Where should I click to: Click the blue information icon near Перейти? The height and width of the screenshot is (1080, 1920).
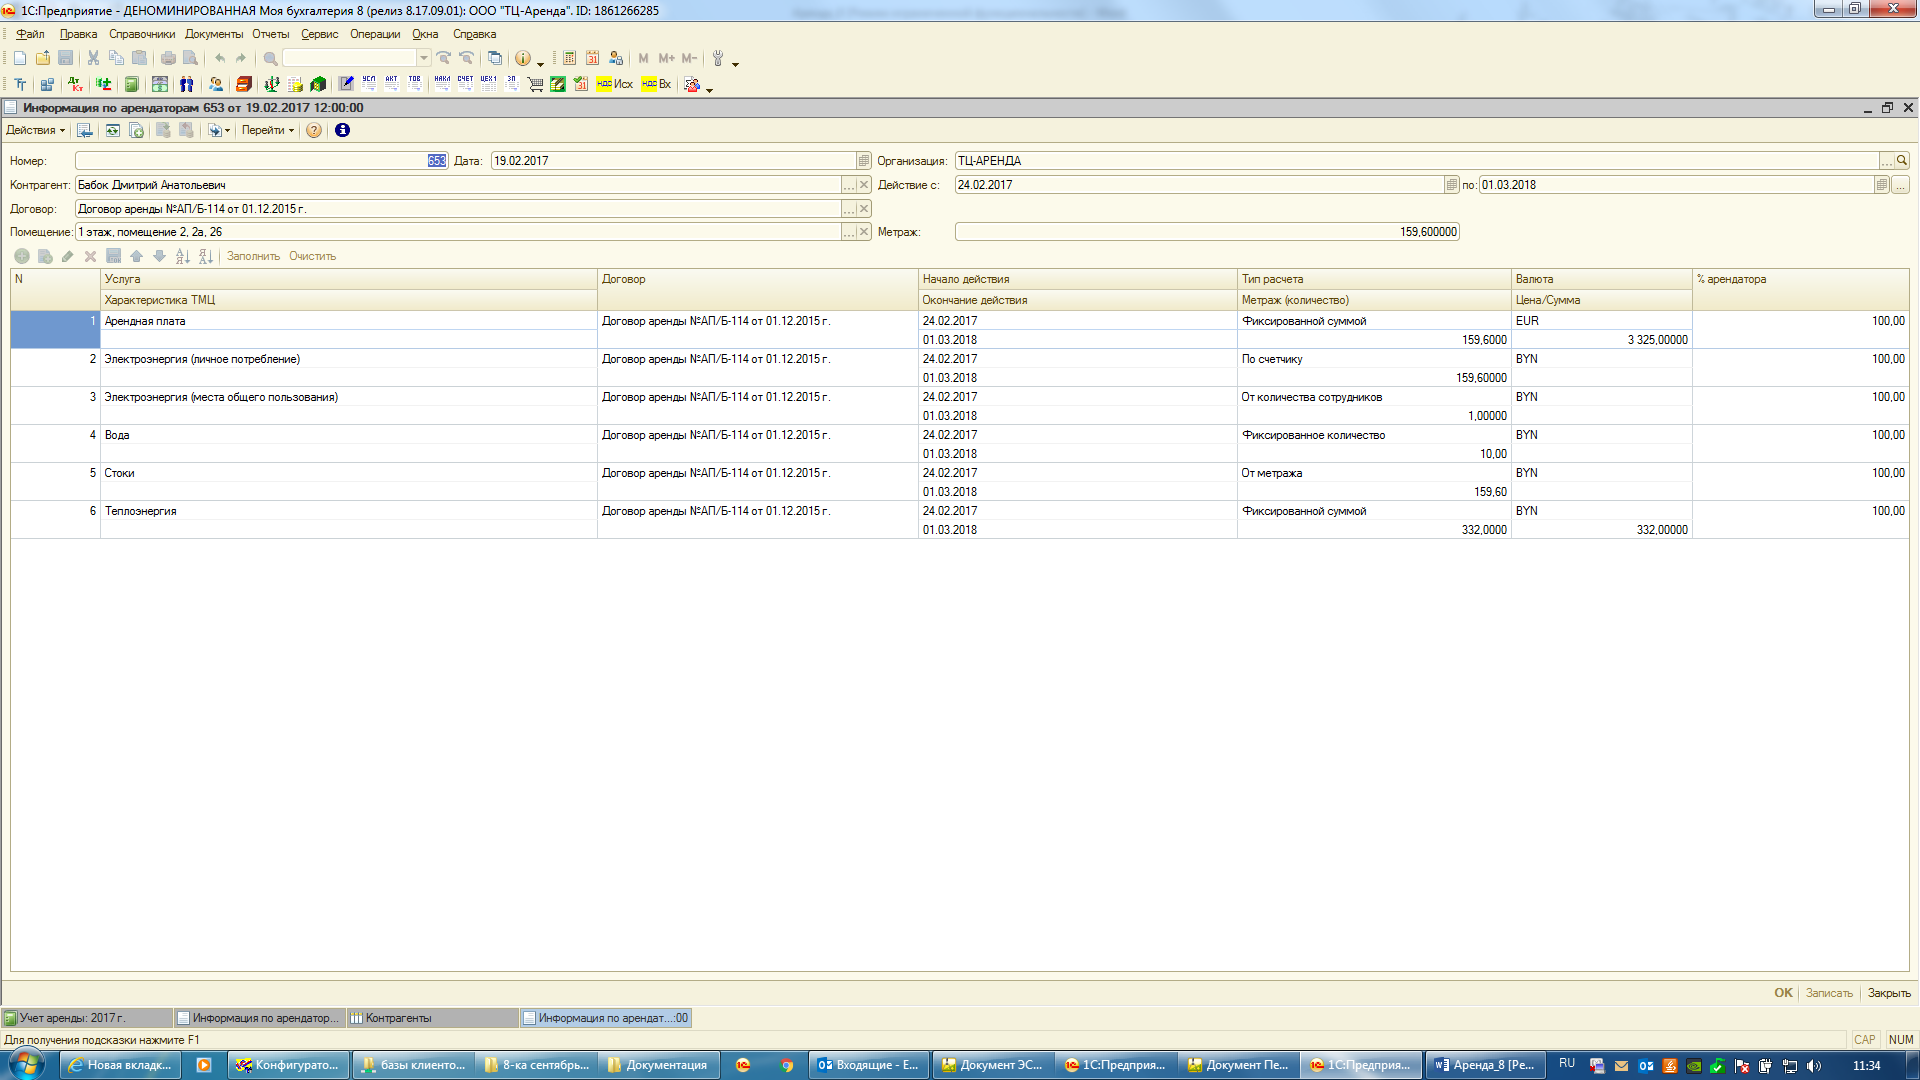click(x=342, y=130)
